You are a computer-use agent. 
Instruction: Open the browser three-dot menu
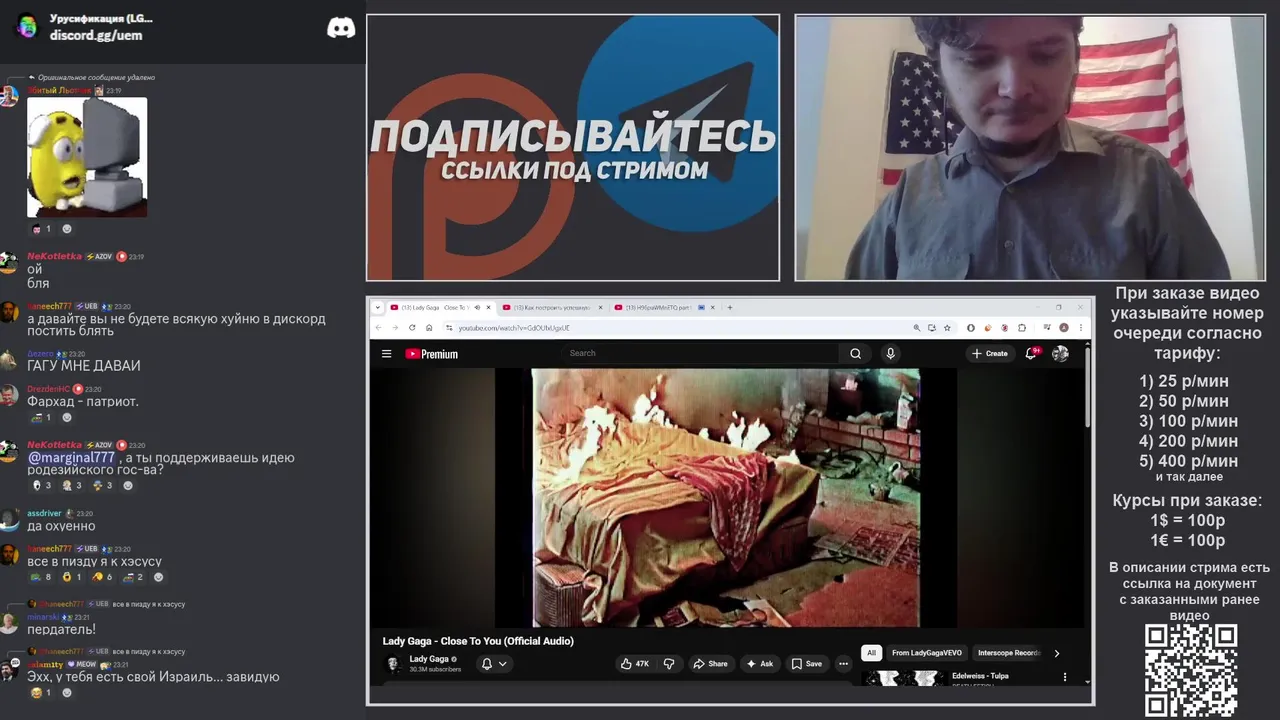click(1080, 328)
